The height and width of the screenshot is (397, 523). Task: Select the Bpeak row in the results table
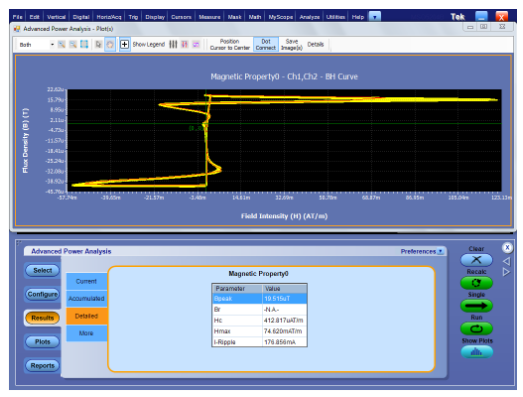click(259, 299)
